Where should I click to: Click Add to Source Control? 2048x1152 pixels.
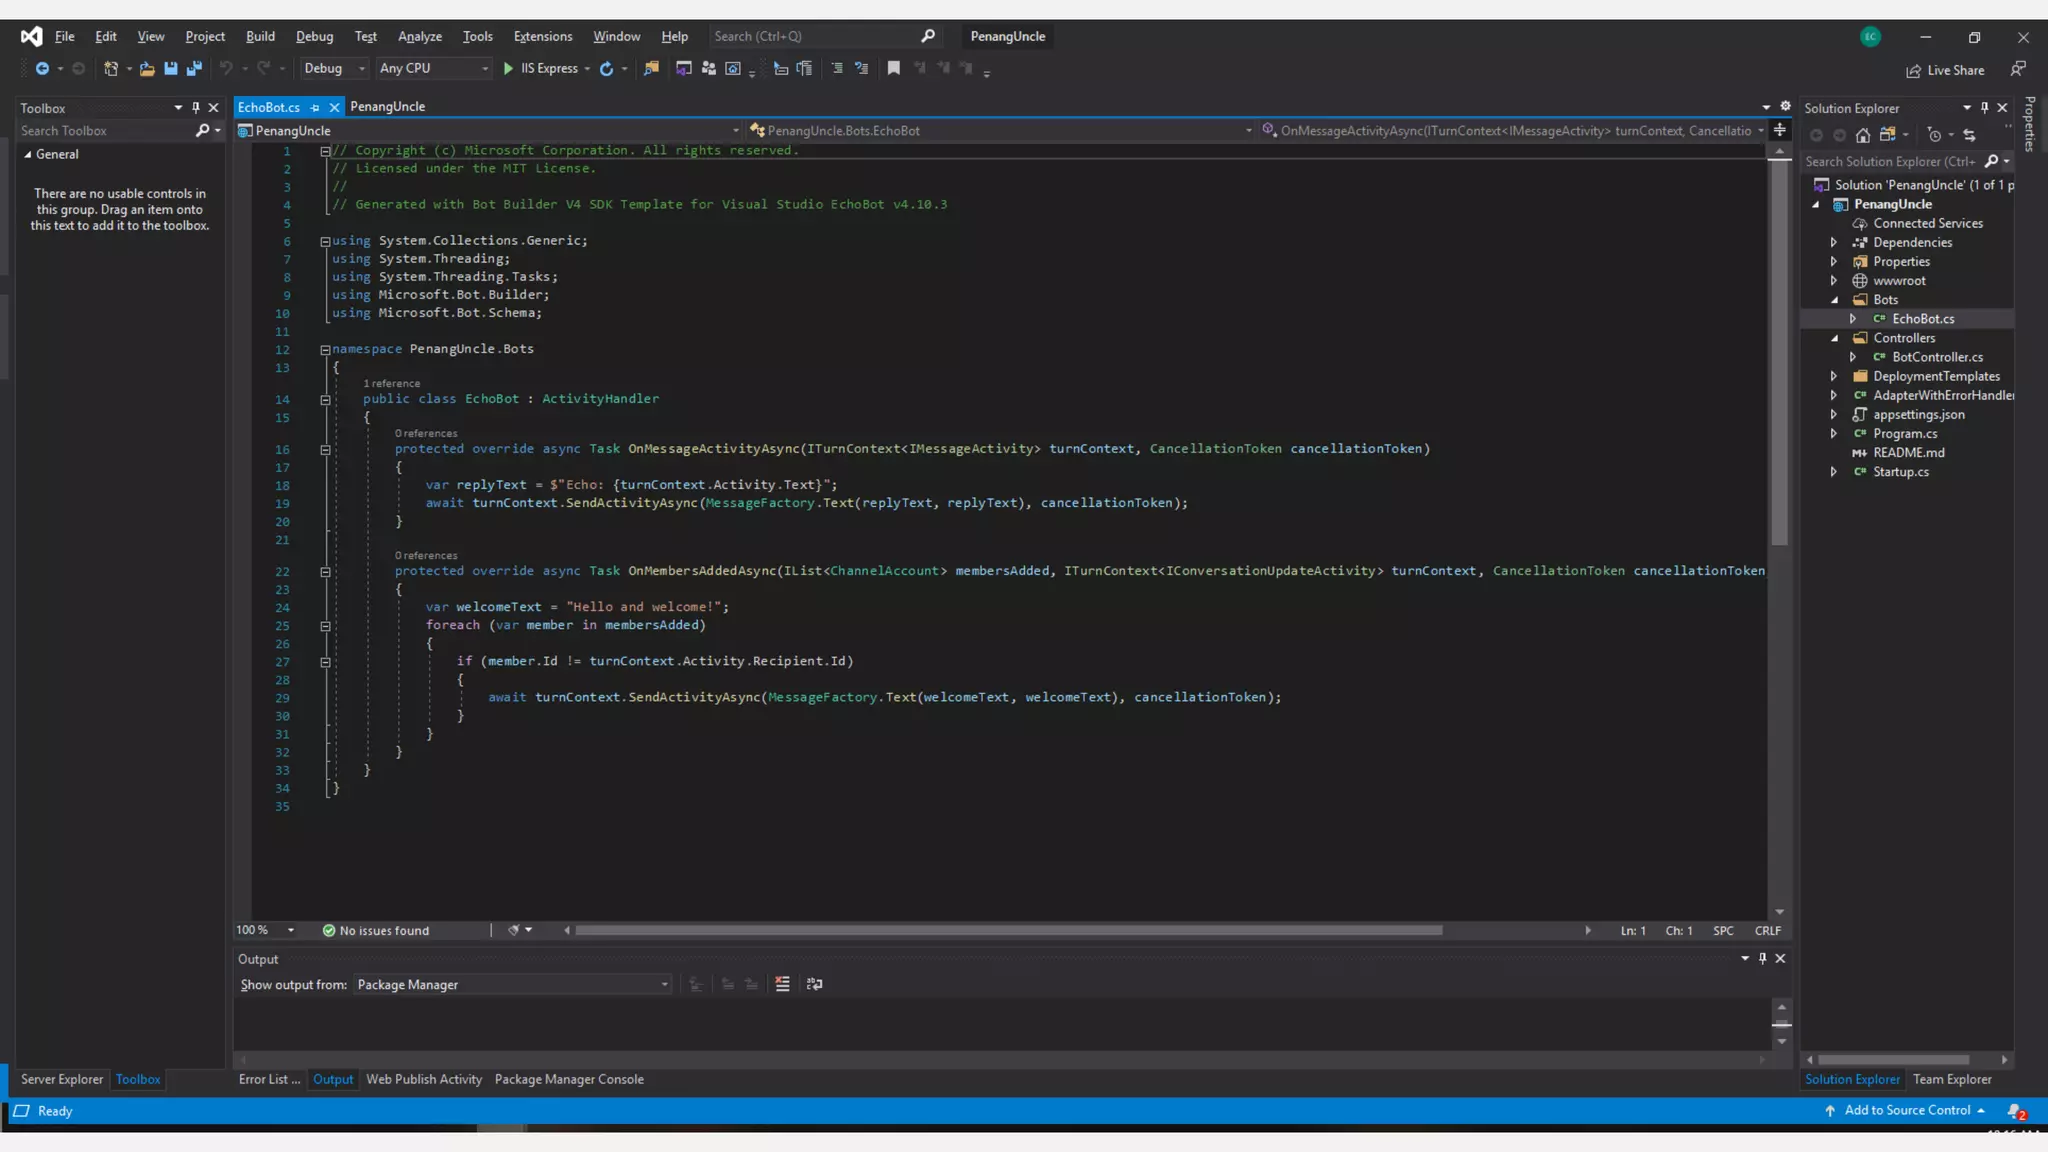coord(1906,1110)
